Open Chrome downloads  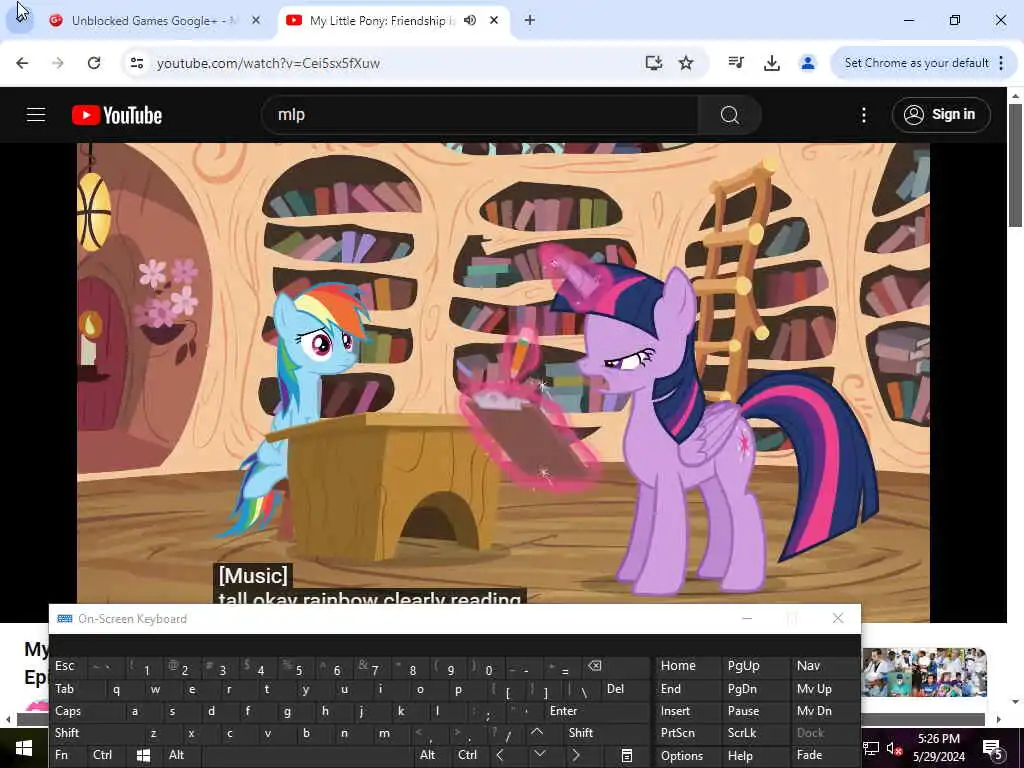click(772, 63)
